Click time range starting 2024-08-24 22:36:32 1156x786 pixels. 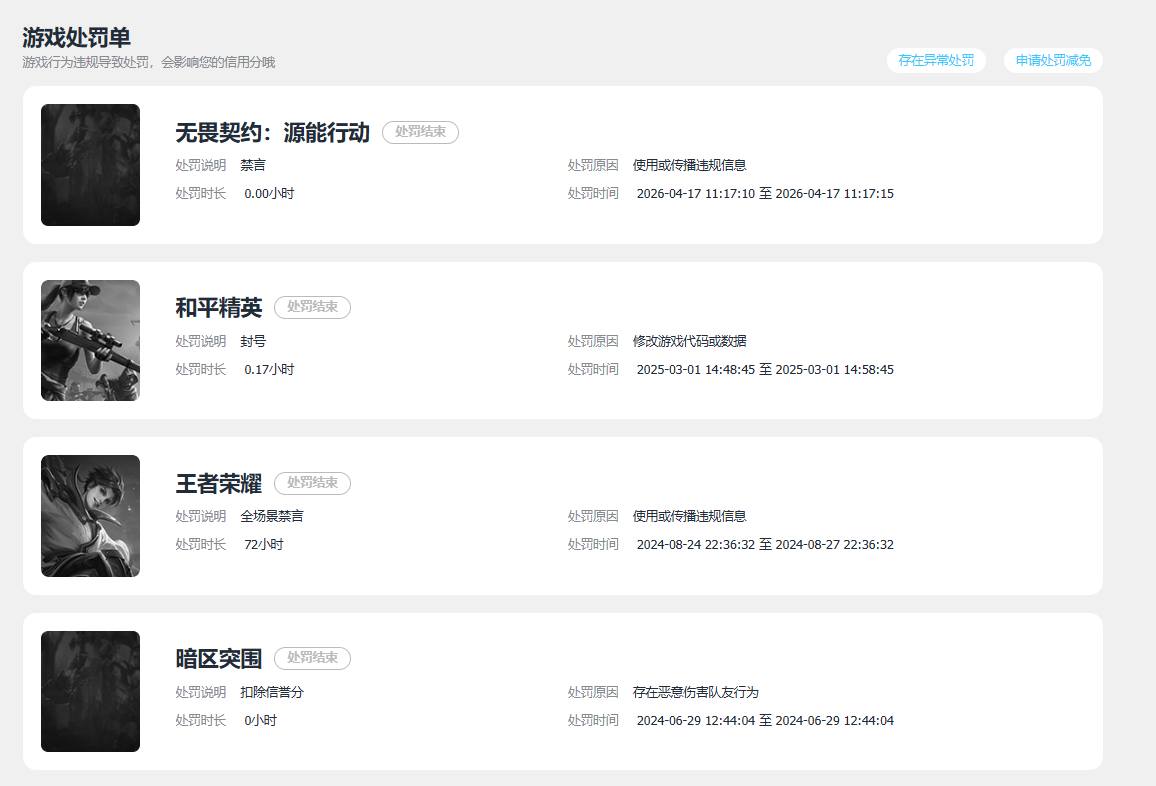[765, 544]
